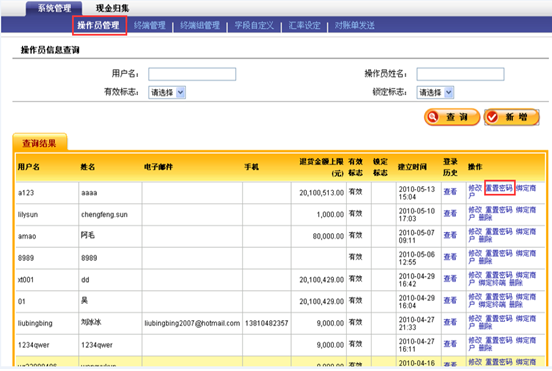The image size is (552, 371).
Task: Click 删除 in the xt001 row
Action: [x=516, y=283]
